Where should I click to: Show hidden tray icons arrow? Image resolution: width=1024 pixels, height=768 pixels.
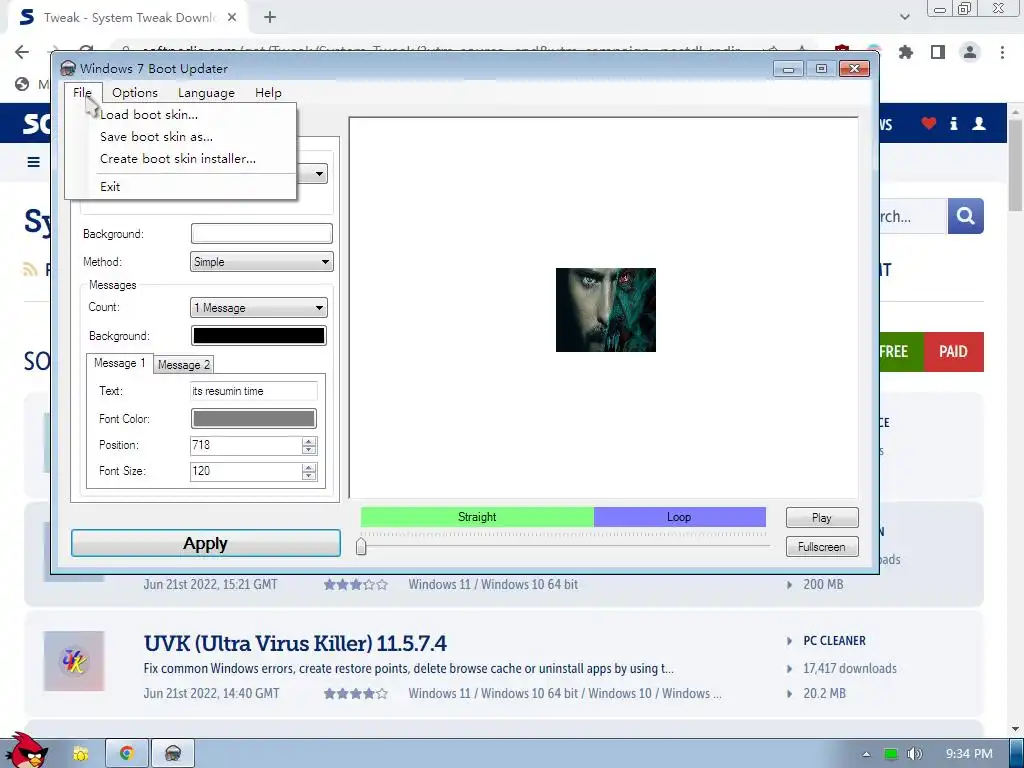(x=866, y=754)
